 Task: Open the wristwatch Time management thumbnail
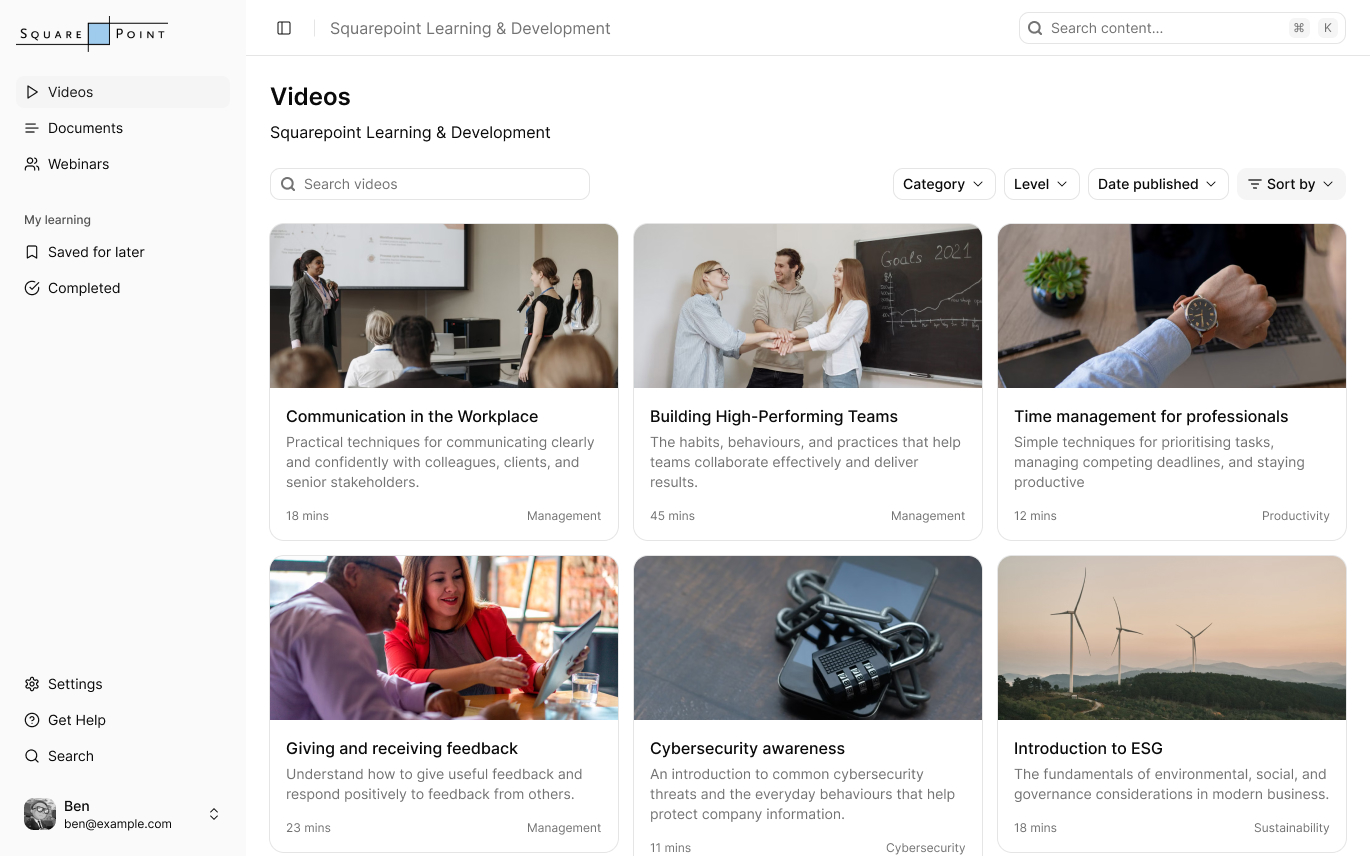pyautogui.click(x=1172, y=306)
